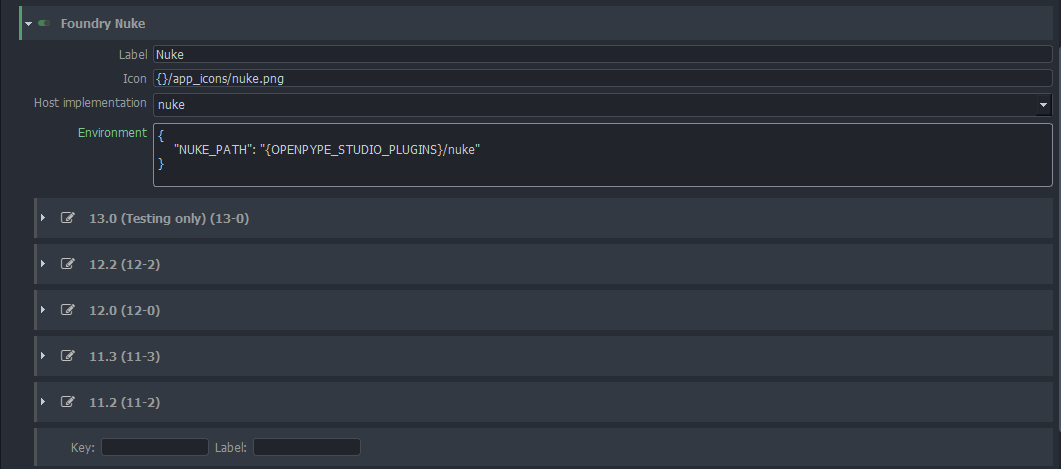Open the Host implementation dropdown
This screenshot has width=1061, height=469.
602,104
